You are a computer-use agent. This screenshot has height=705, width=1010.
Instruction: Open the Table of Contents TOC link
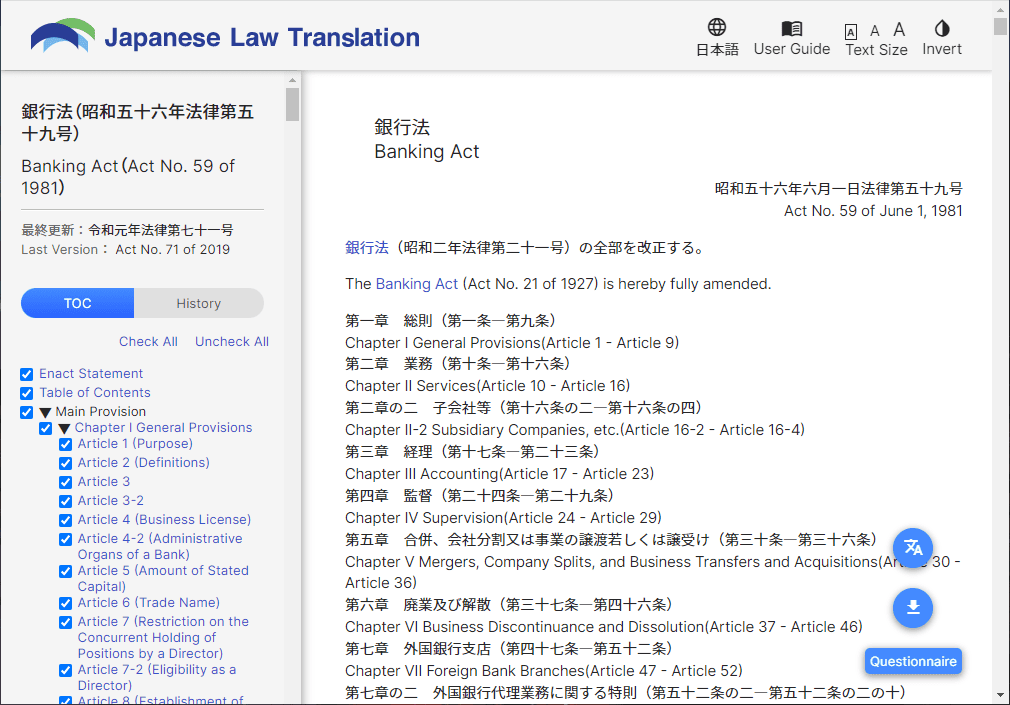click(x=95, y=392)
